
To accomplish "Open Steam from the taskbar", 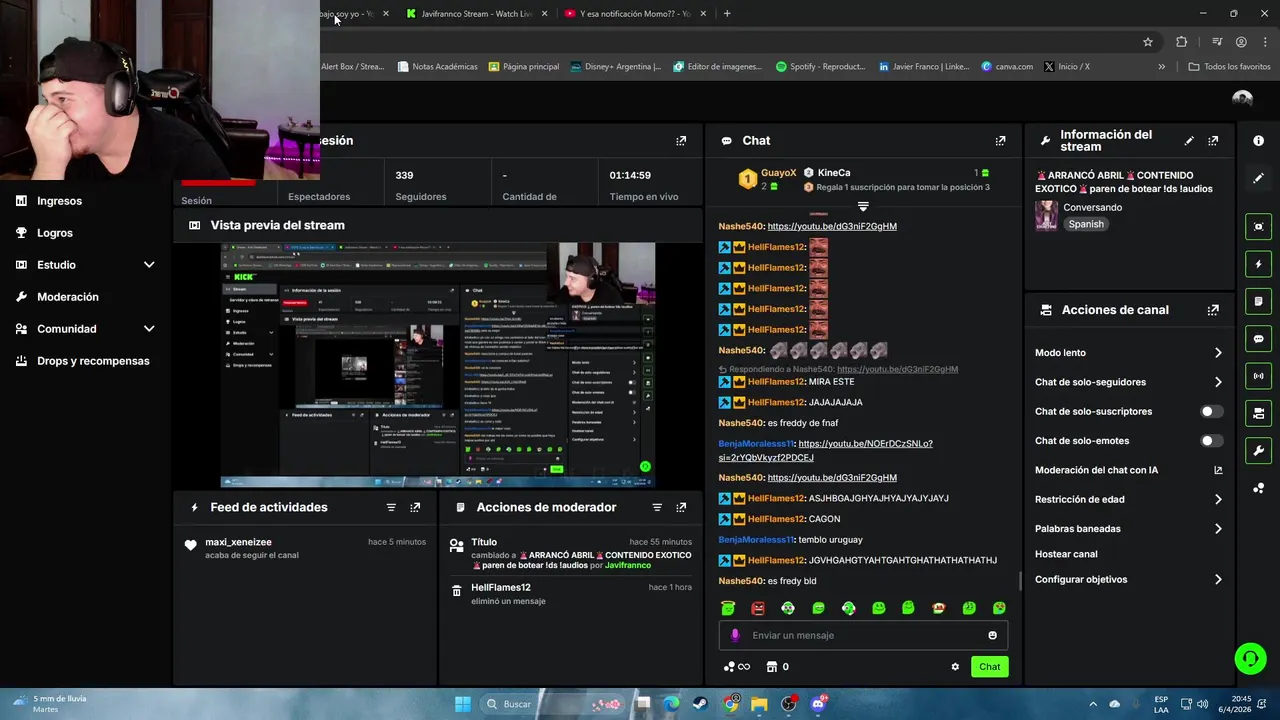I will (x=700, y=704).
